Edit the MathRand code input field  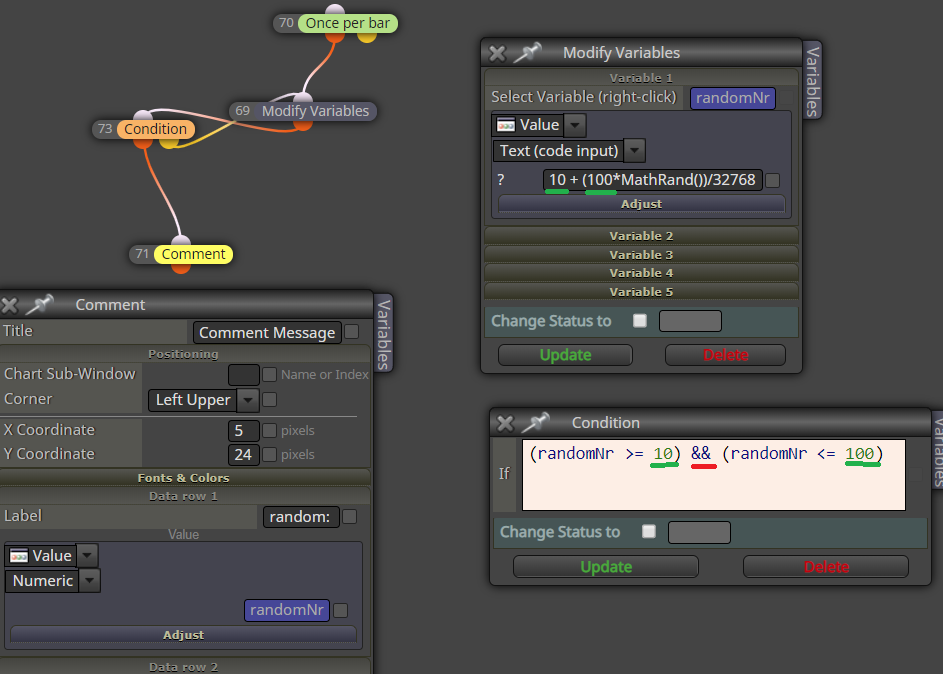coord(653,180)
